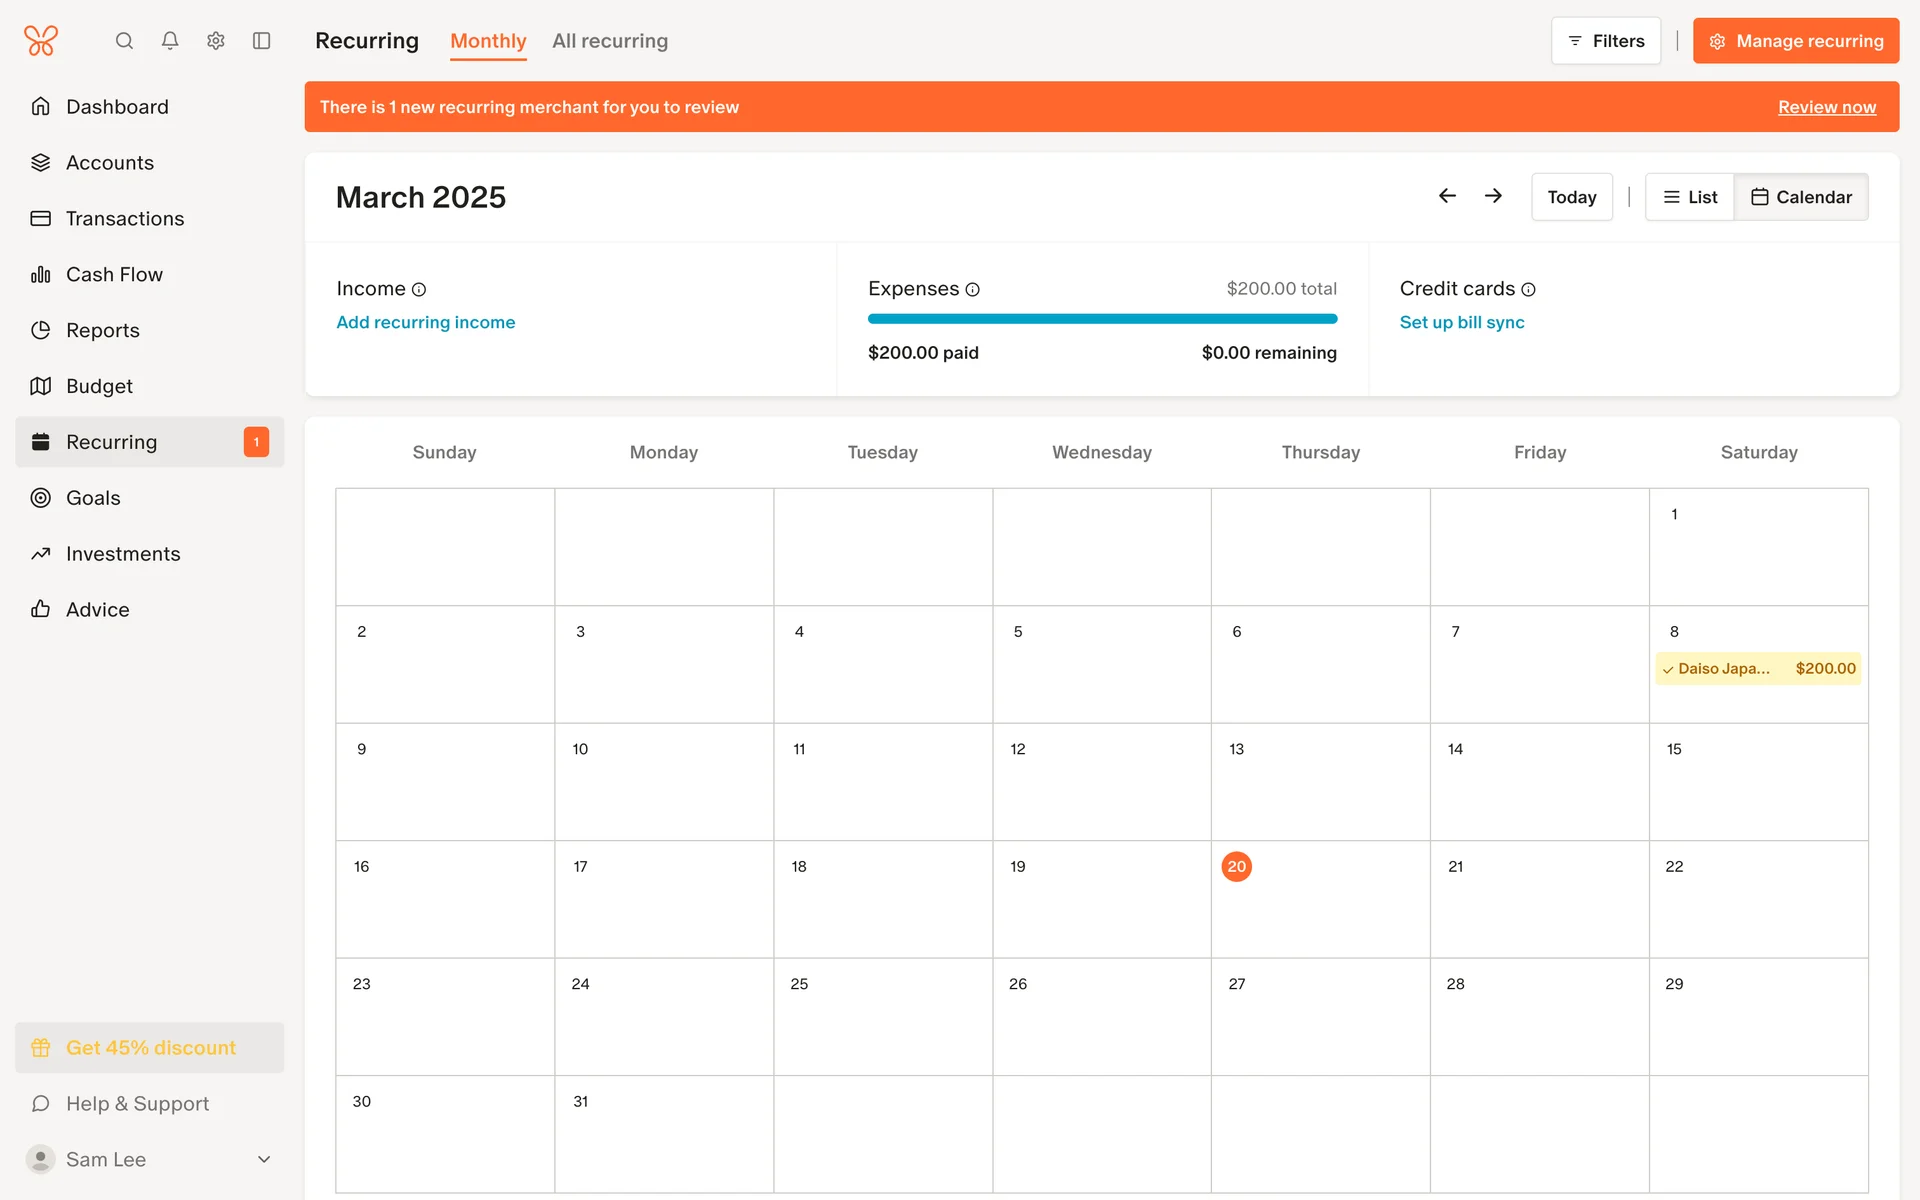
Task: Click Add recurring income link
Action: 426,322
